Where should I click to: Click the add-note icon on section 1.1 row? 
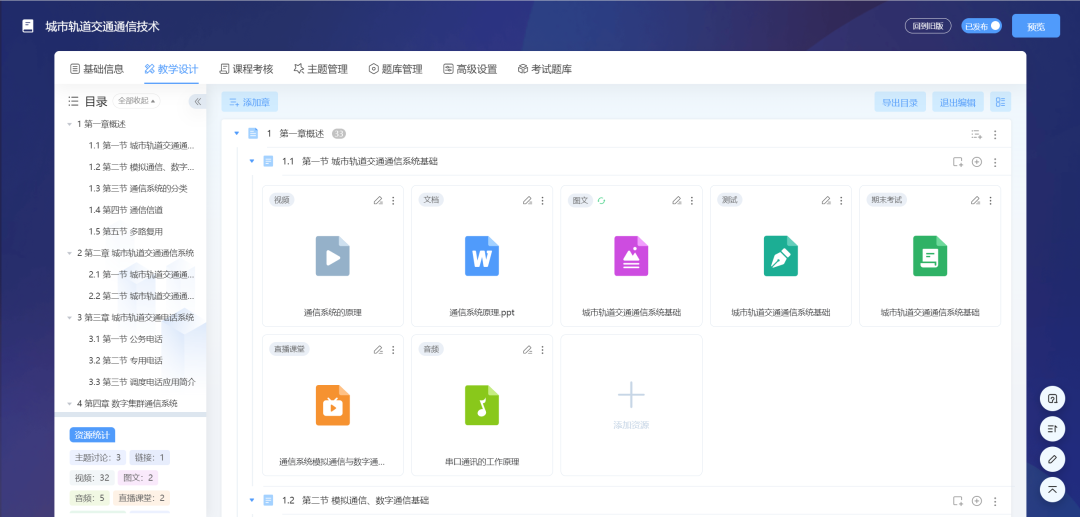pyautogui.click(x=957, y=162)
